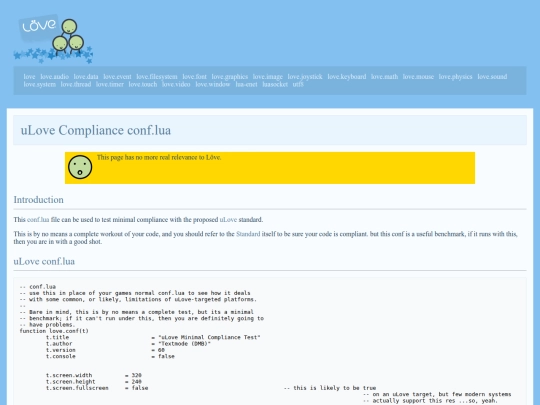540x405 pixels.
Task: Click the page title uLove Compliance conf.lua
Action: click(x=96, y=130)
